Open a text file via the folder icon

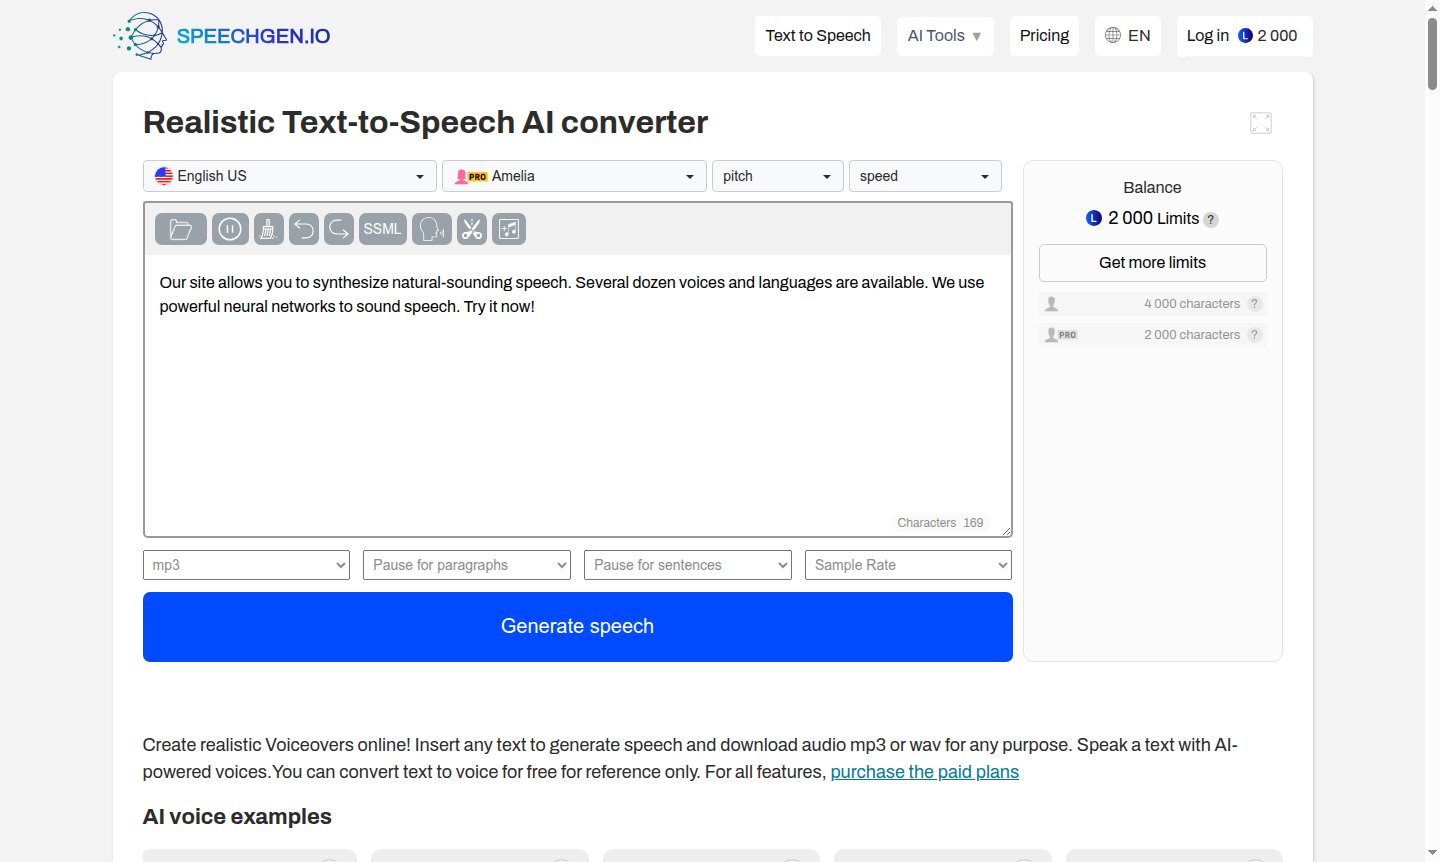click(x=180, y=228)
